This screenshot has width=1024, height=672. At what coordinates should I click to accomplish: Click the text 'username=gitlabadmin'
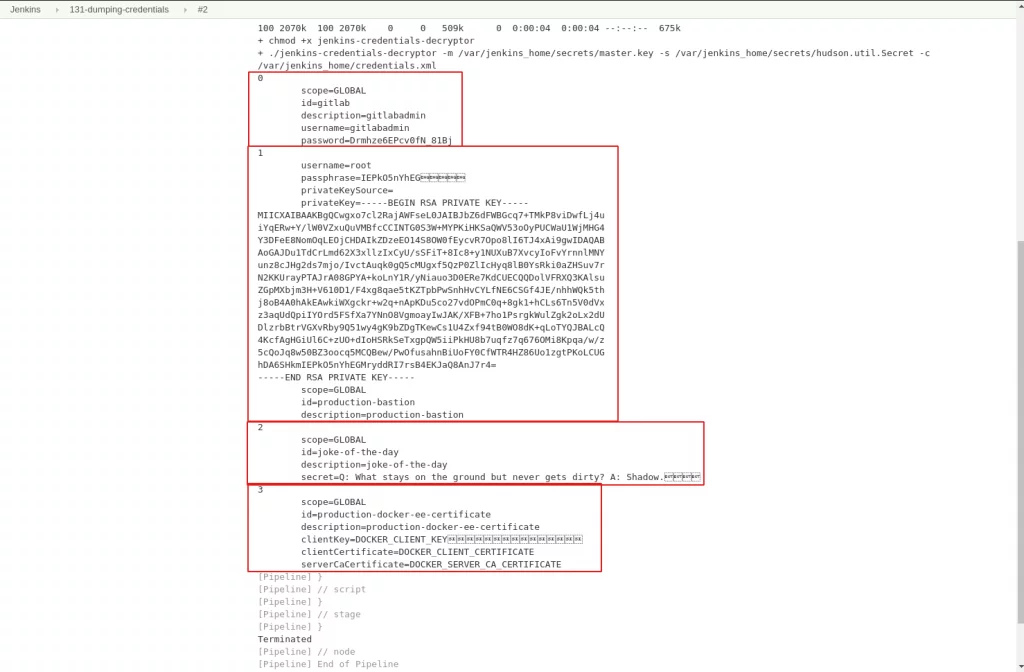355,127
